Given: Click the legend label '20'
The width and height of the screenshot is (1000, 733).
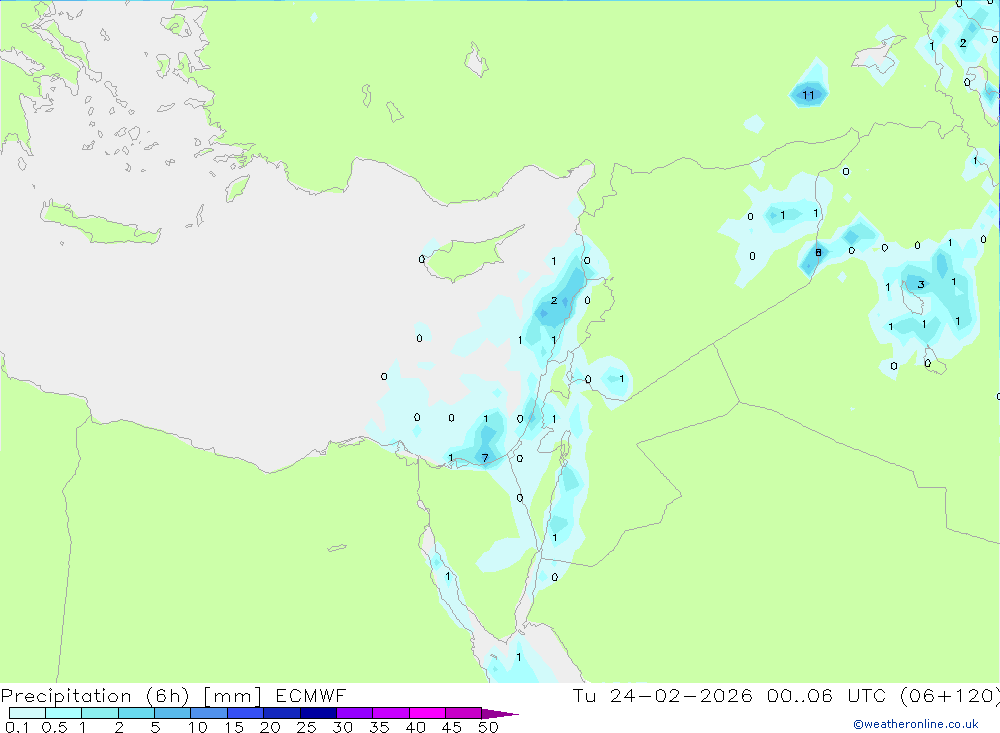Looking at the screenshot, I should (270, 727).
